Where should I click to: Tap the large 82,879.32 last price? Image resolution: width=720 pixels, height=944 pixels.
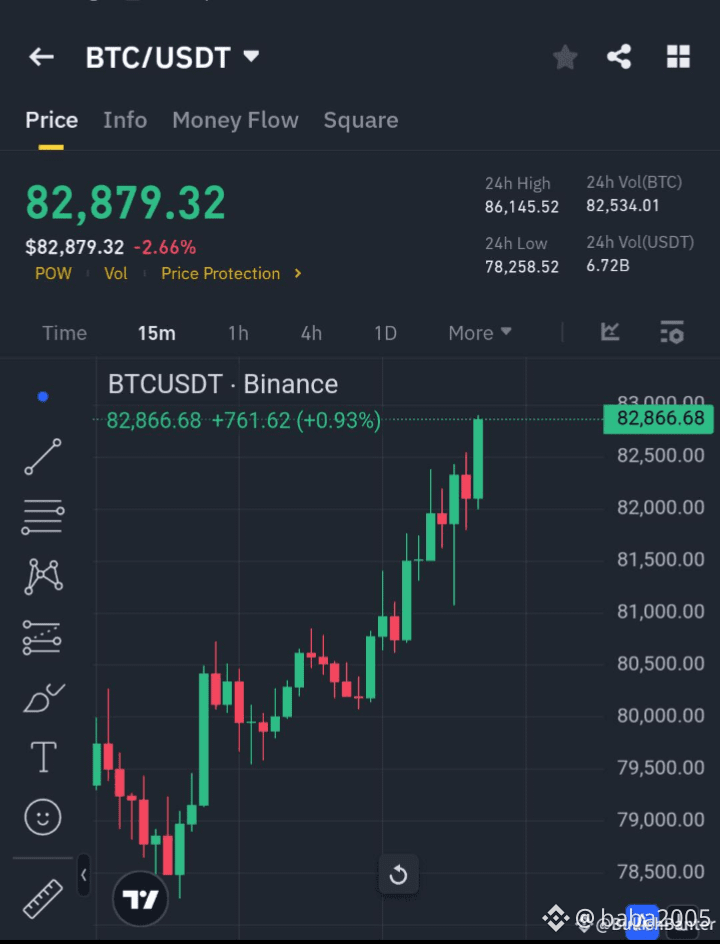[x=126, y=202]
